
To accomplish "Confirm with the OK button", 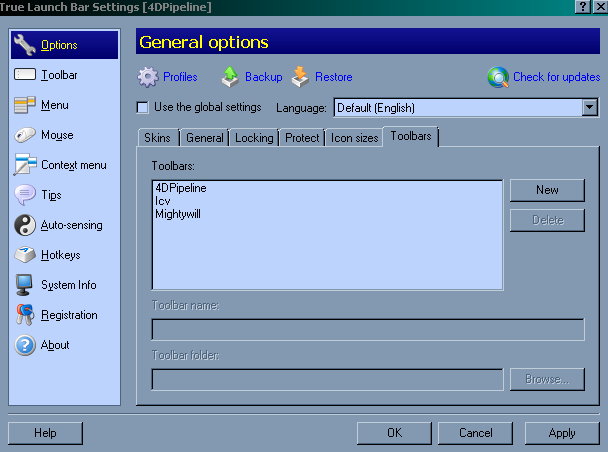I will coord(394,433).
